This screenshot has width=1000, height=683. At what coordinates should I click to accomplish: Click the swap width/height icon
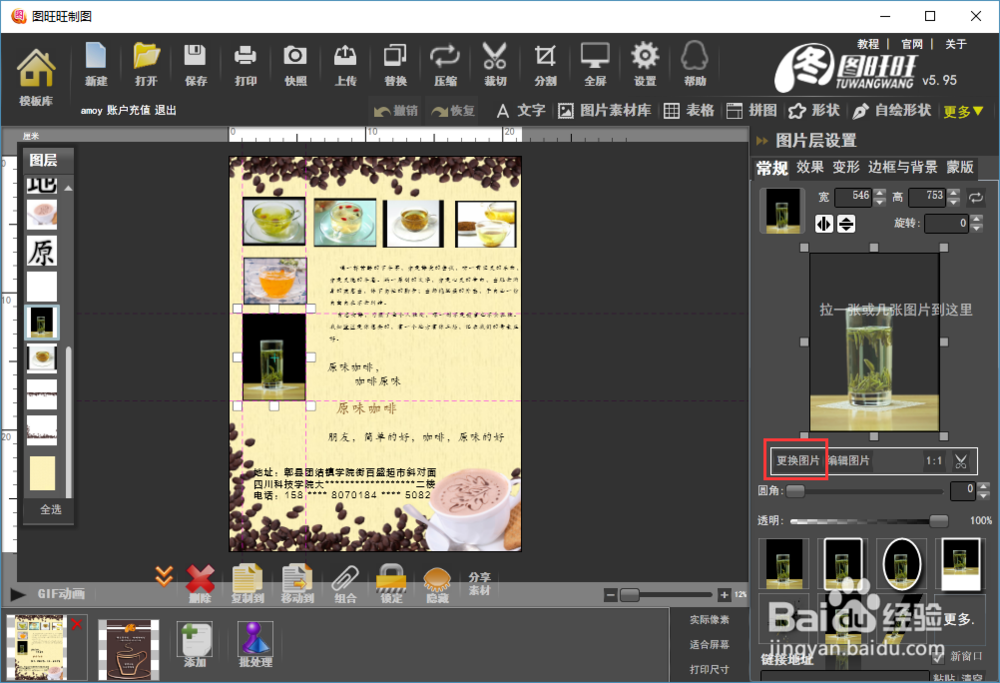[x=976, y=198]
